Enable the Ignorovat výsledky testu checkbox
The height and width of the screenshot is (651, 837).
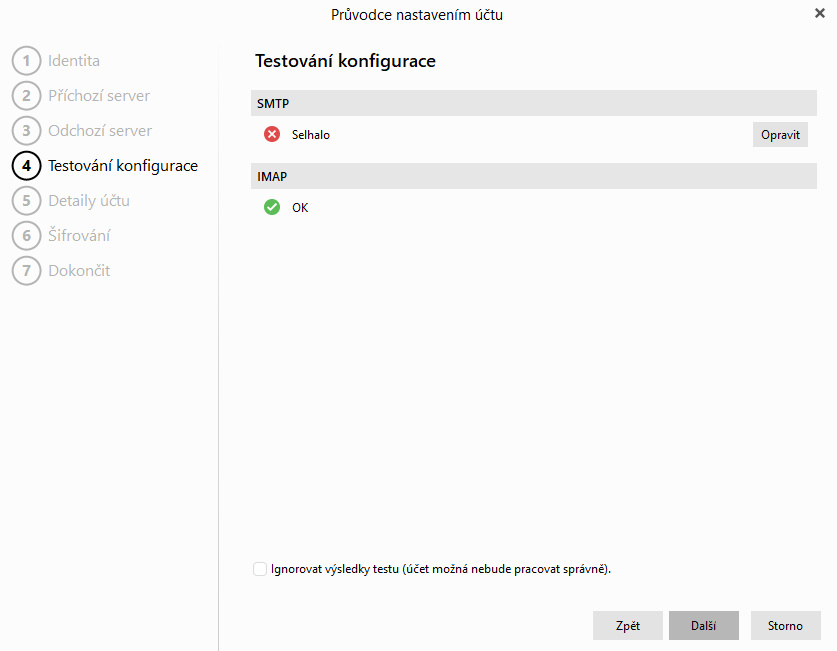[261, 569]
